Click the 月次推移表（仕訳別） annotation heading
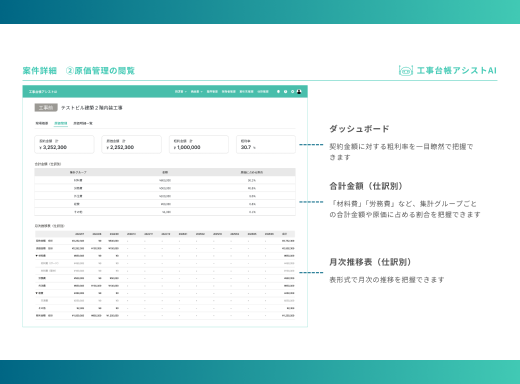 [x=370, y=262]
